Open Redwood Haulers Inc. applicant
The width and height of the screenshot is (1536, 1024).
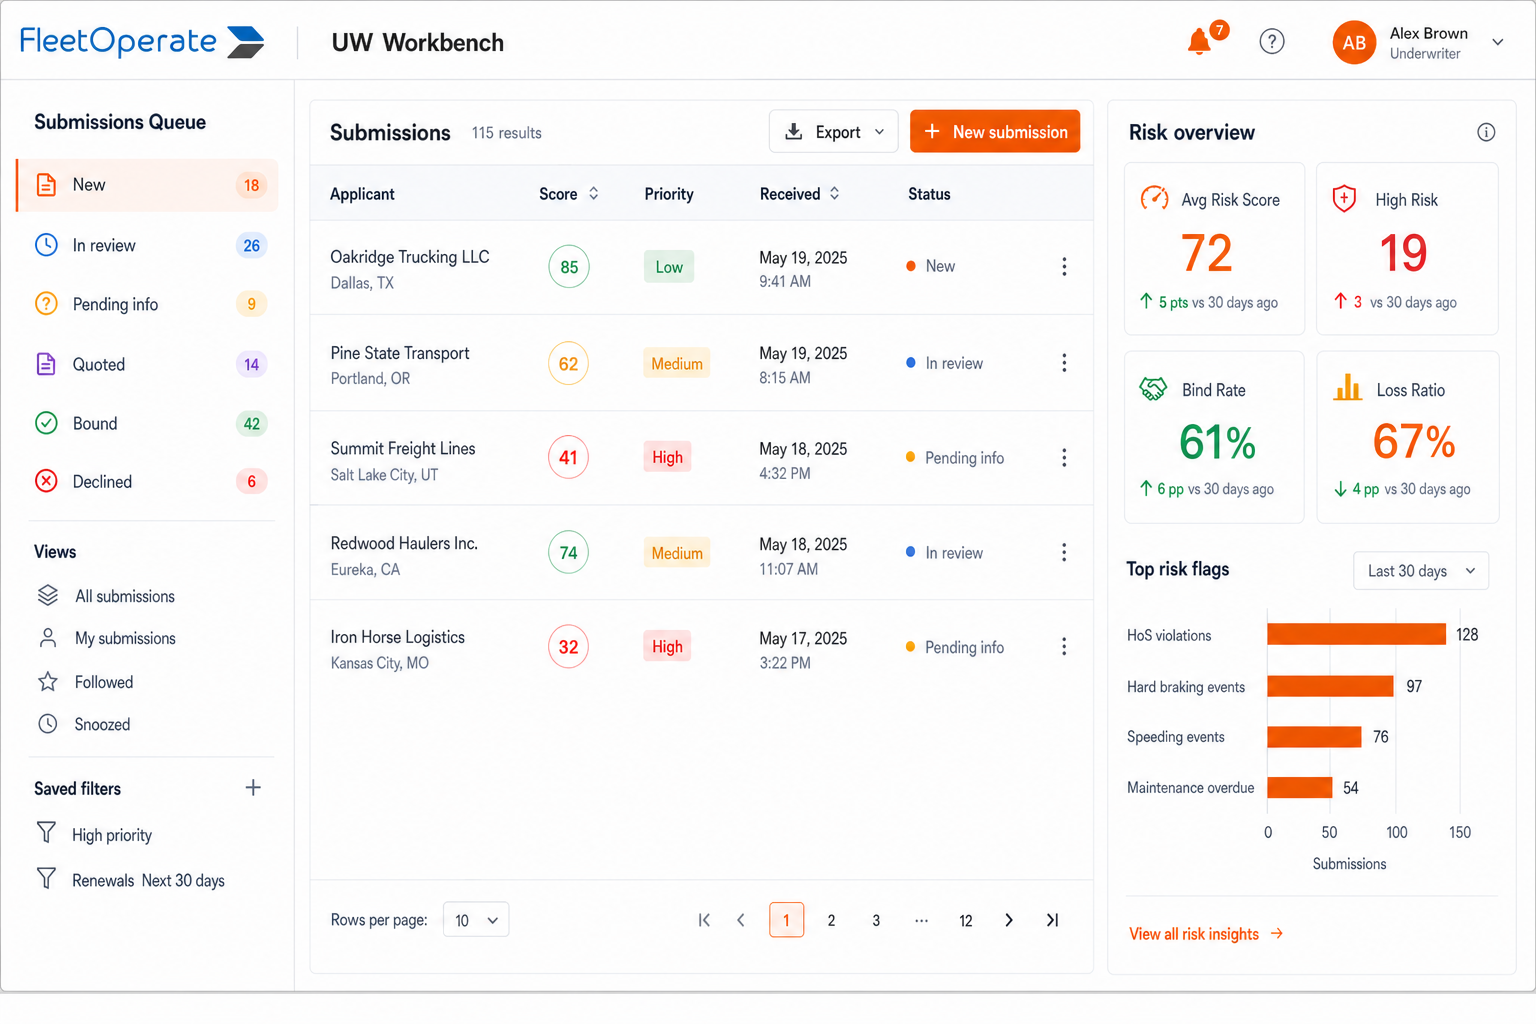[404, 543]
